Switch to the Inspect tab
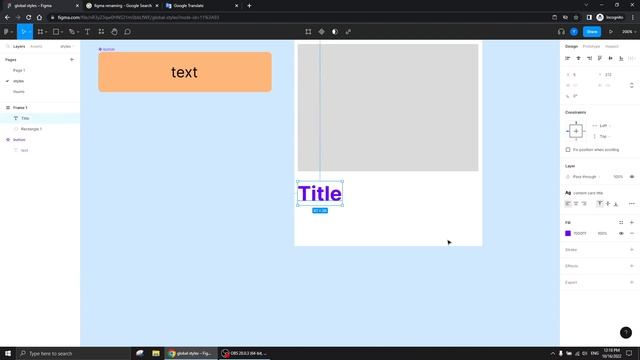 pyautogui.click(x=611, y=47)
